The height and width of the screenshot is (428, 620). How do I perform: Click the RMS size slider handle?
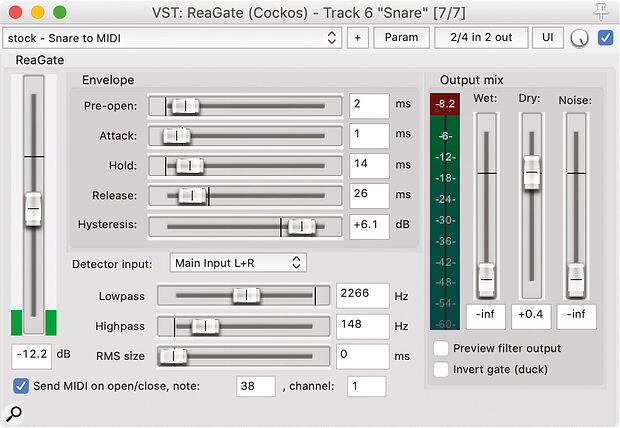[173, 356]
